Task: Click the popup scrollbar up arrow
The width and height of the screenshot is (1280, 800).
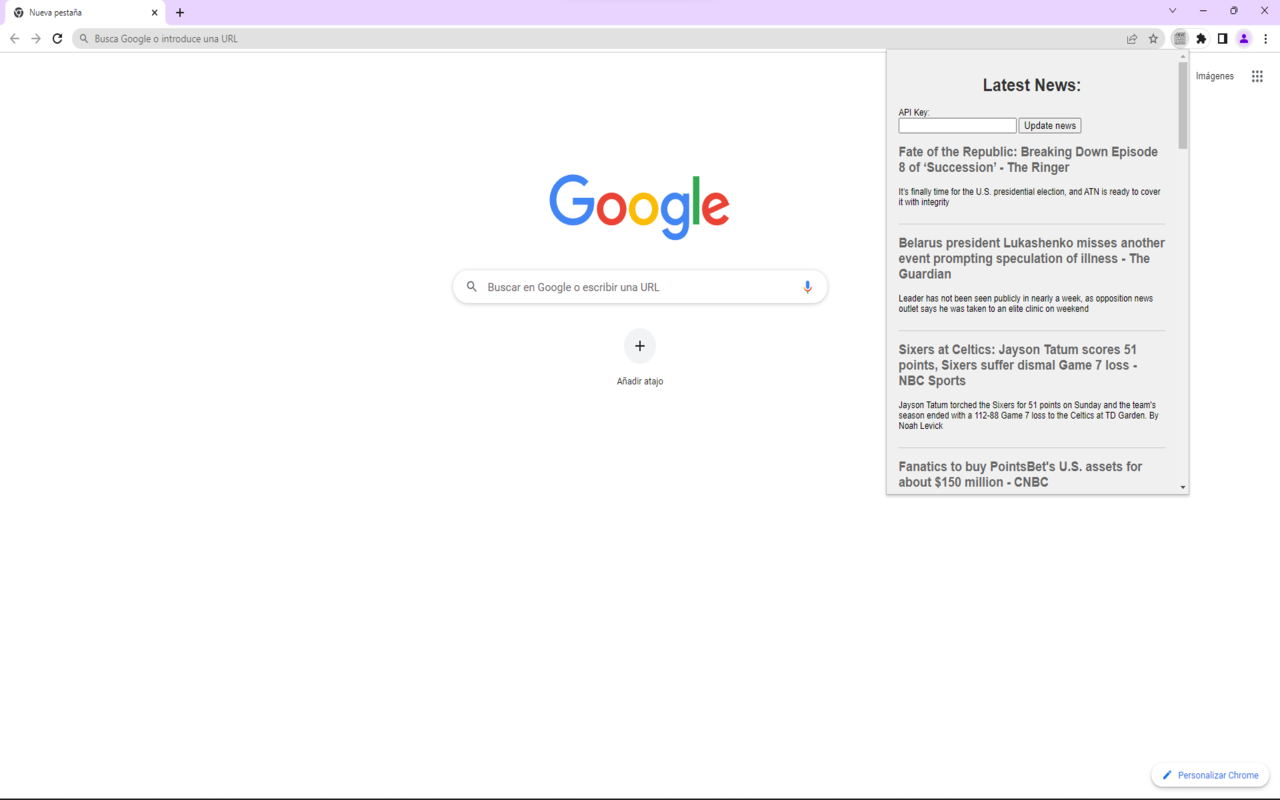Action: pos(1183,57)
